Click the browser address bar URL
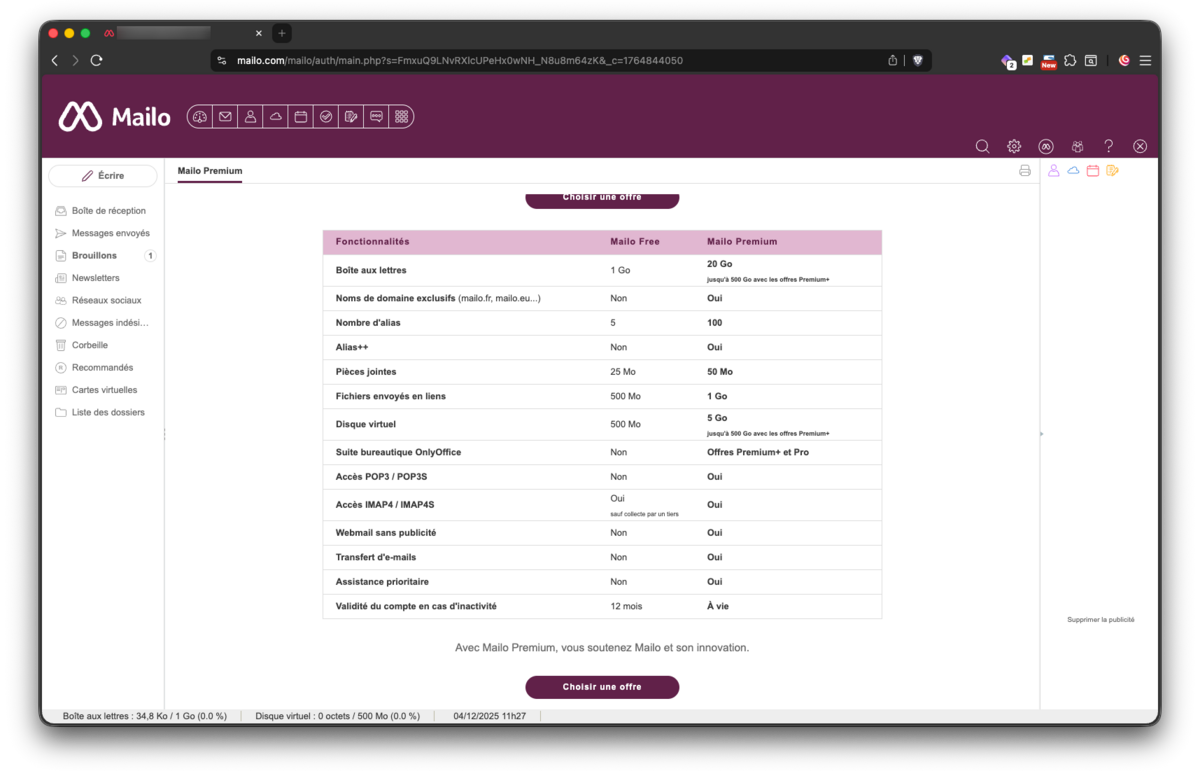This screenshot has height=771, width=1200. (x=460, y=61)
